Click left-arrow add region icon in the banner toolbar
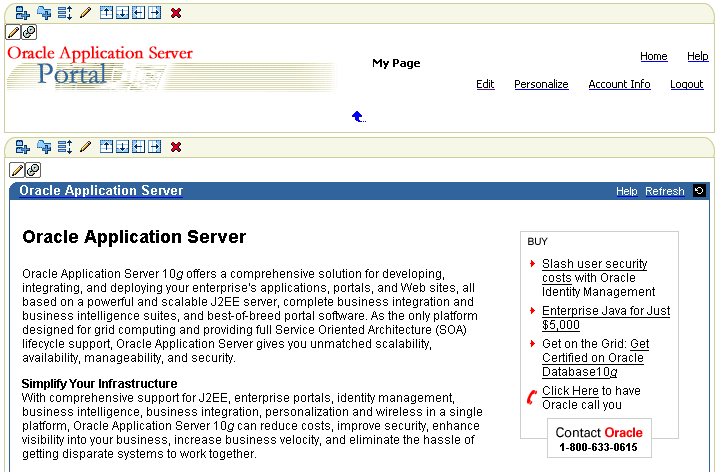Image resolution: width=716 pixels, height=472 pixels. pyautogui.click(x=138, y=13)
